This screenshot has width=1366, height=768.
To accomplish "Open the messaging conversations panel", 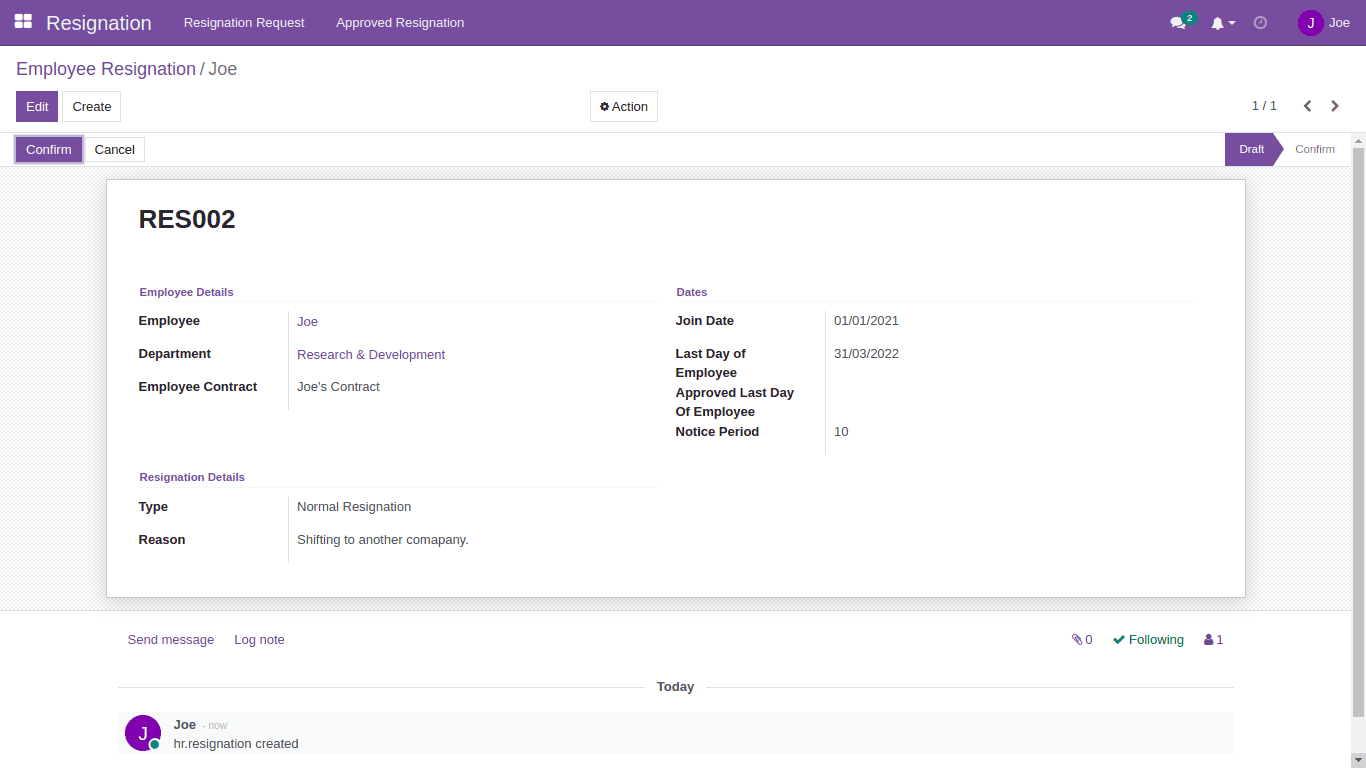I will [1177, 22].
